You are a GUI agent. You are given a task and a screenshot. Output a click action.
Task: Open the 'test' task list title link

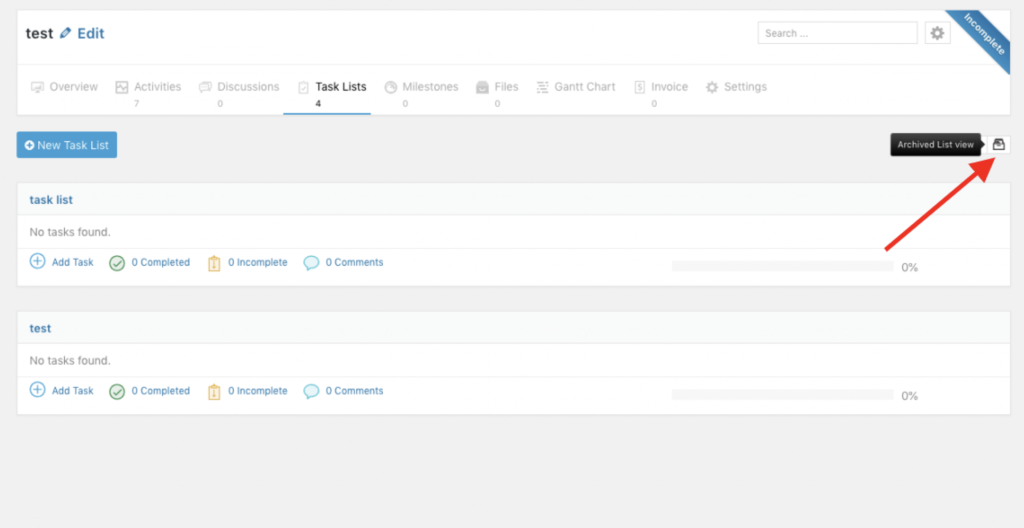coord(40,328)
